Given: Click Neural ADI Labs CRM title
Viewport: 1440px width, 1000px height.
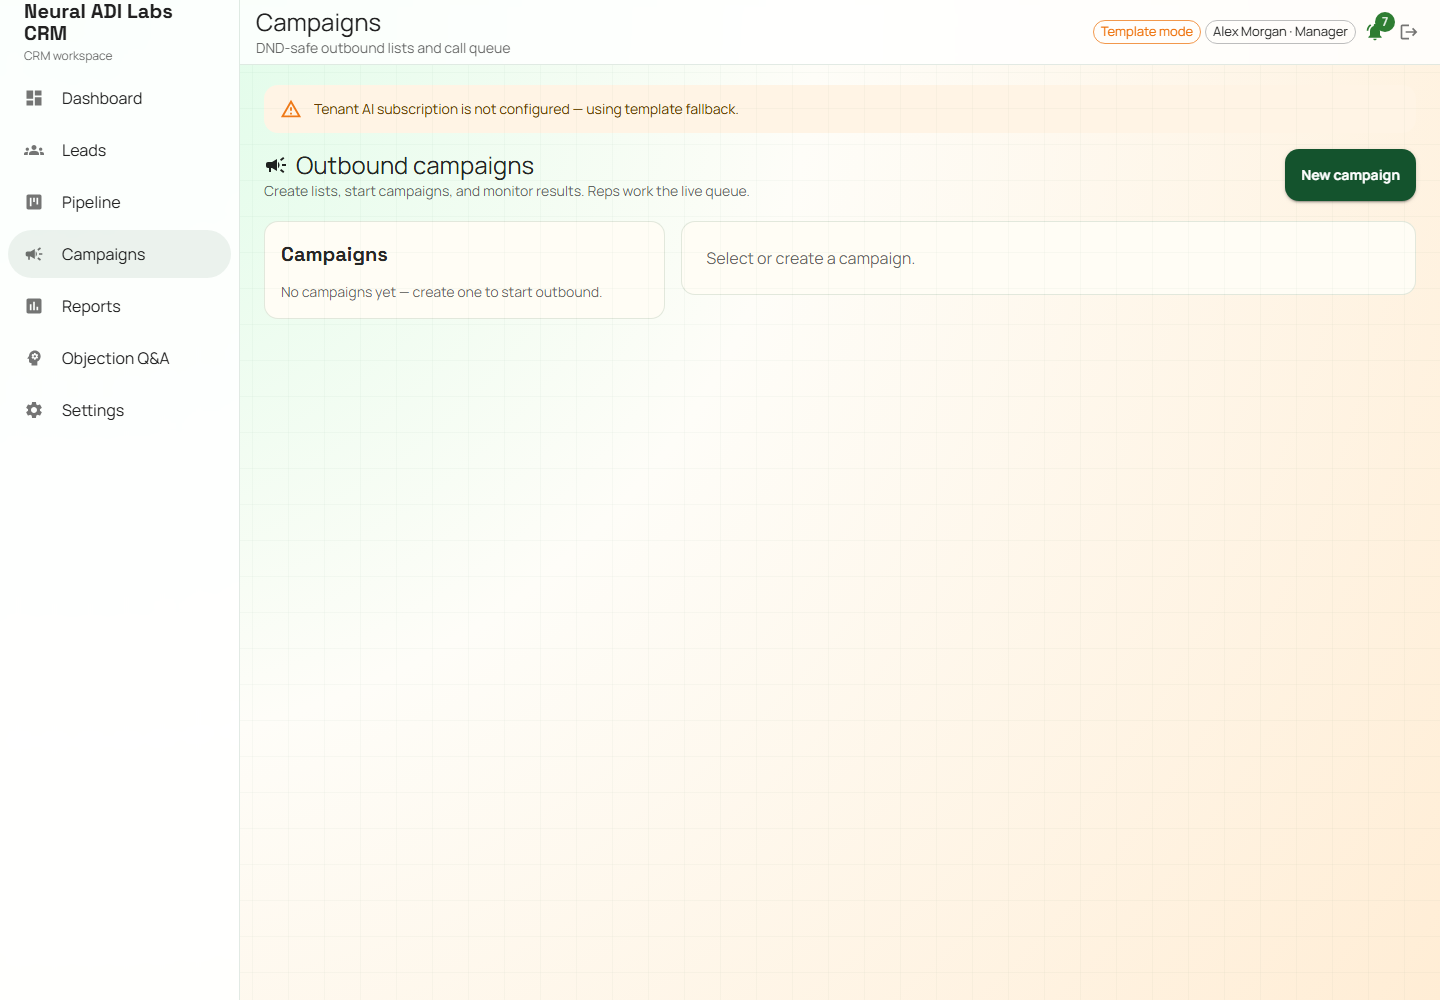Looking at the screenshot, I should 98,22.
